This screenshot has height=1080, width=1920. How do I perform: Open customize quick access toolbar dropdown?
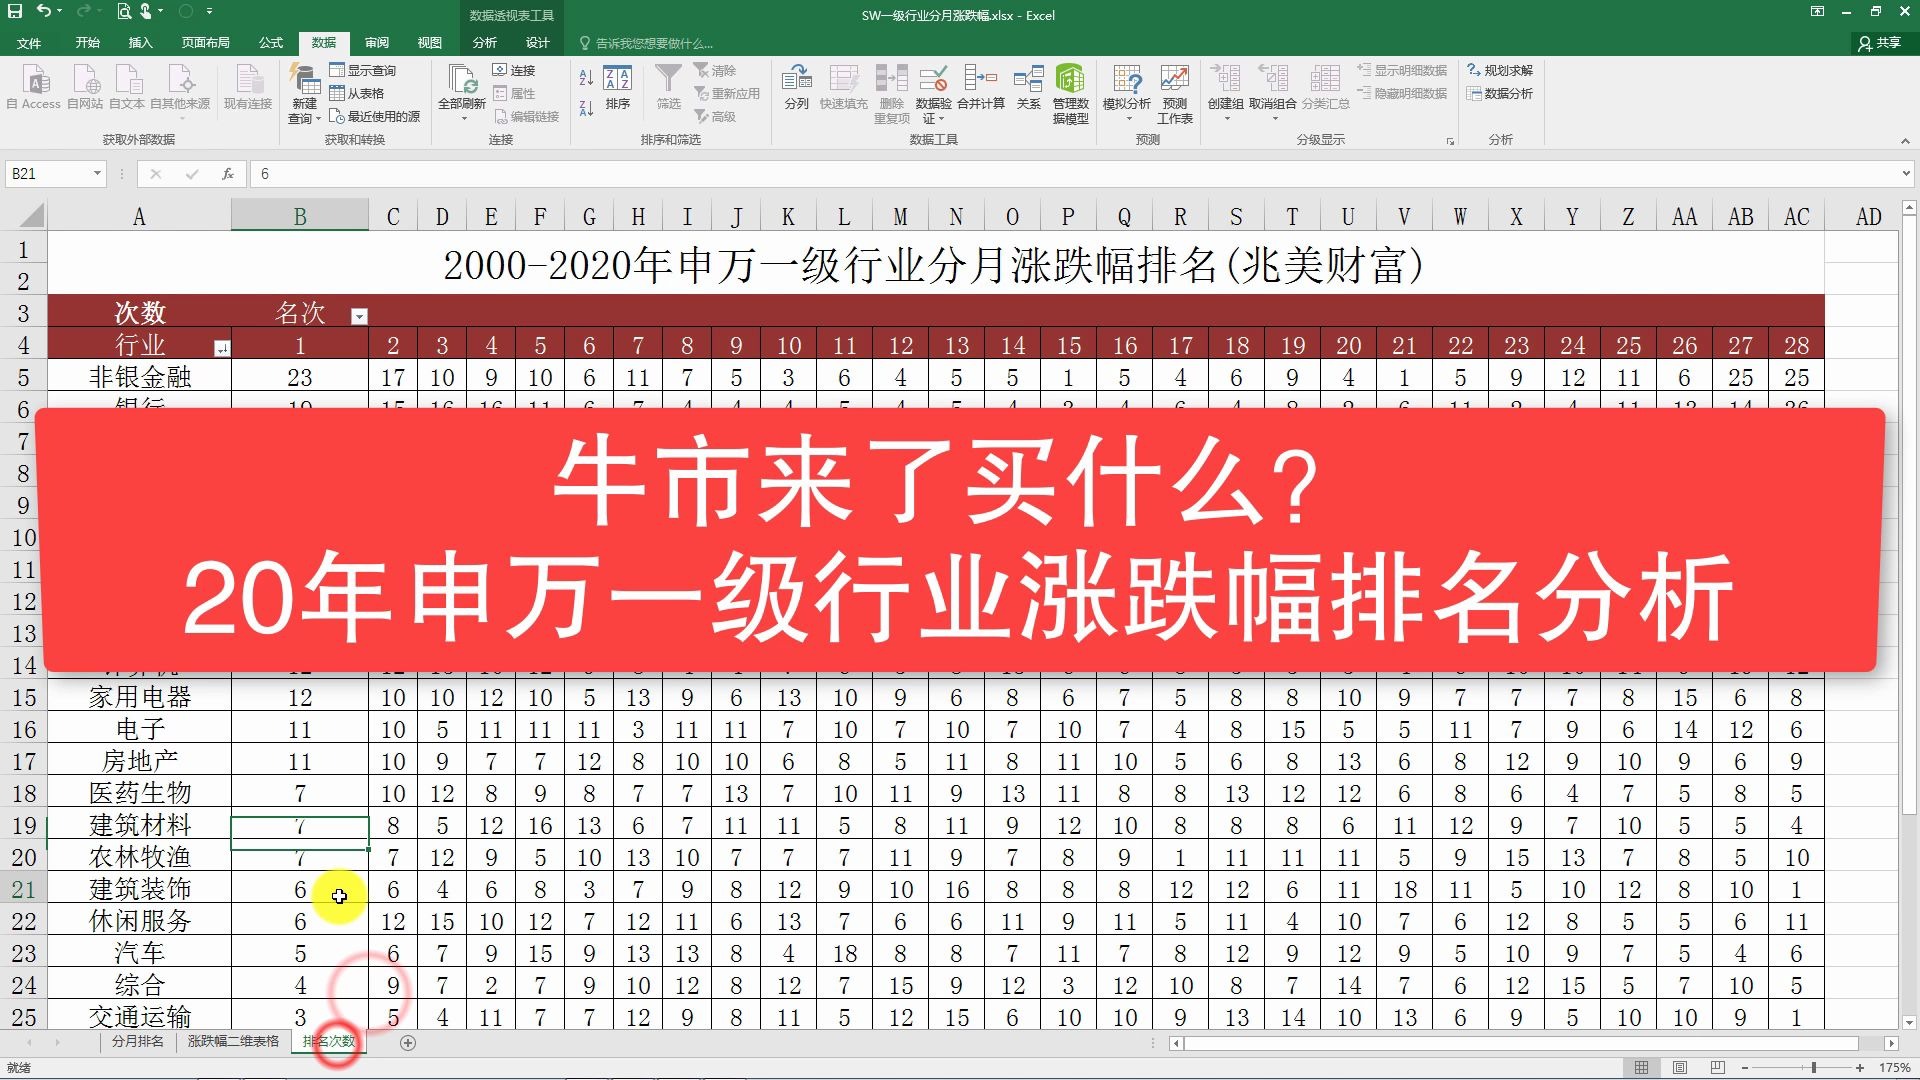tap(210, 12)
